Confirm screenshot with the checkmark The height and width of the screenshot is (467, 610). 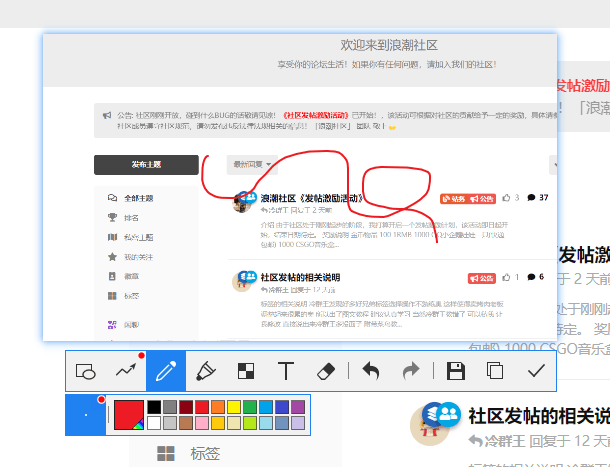point(536,371)
